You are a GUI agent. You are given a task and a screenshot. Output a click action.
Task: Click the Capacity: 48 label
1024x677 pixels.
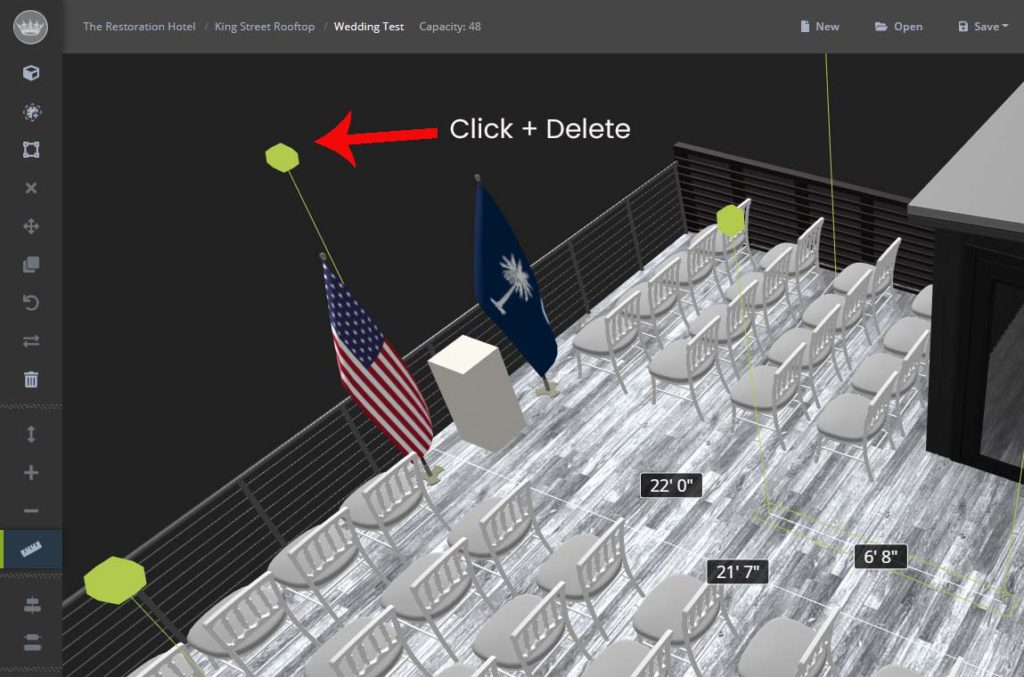[450, 27]
